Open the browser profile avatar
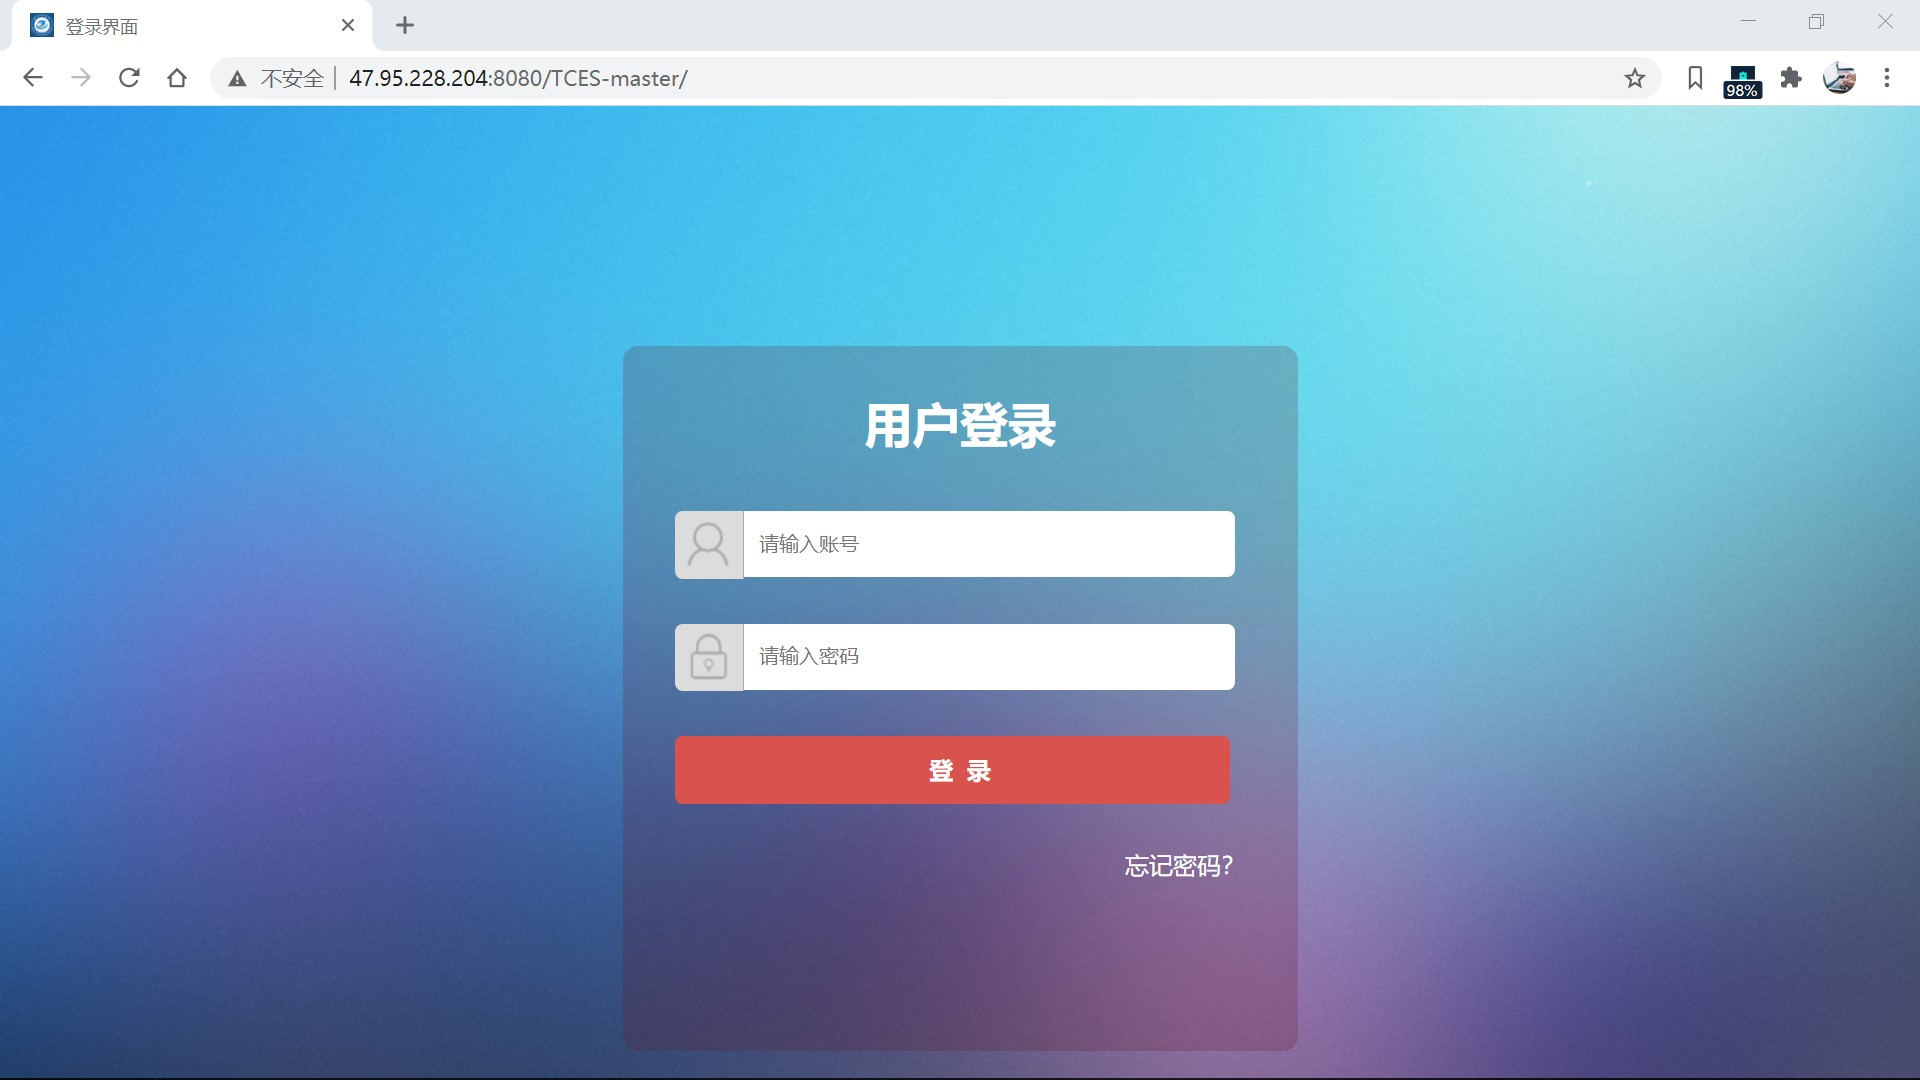The width and height of the screenshot is (1920, 1080). pyautogui.click(x=1840, y=78)
